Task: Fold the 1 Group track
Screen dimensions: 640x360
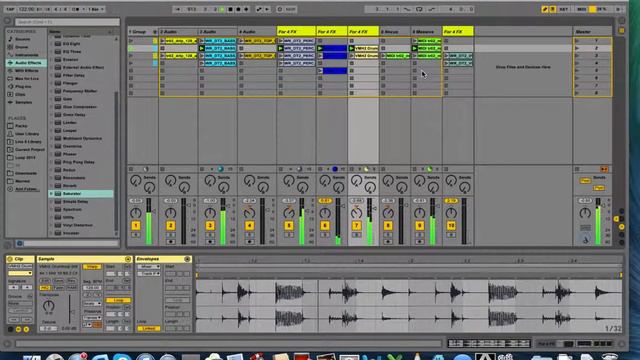Action: tap(155, 32)
